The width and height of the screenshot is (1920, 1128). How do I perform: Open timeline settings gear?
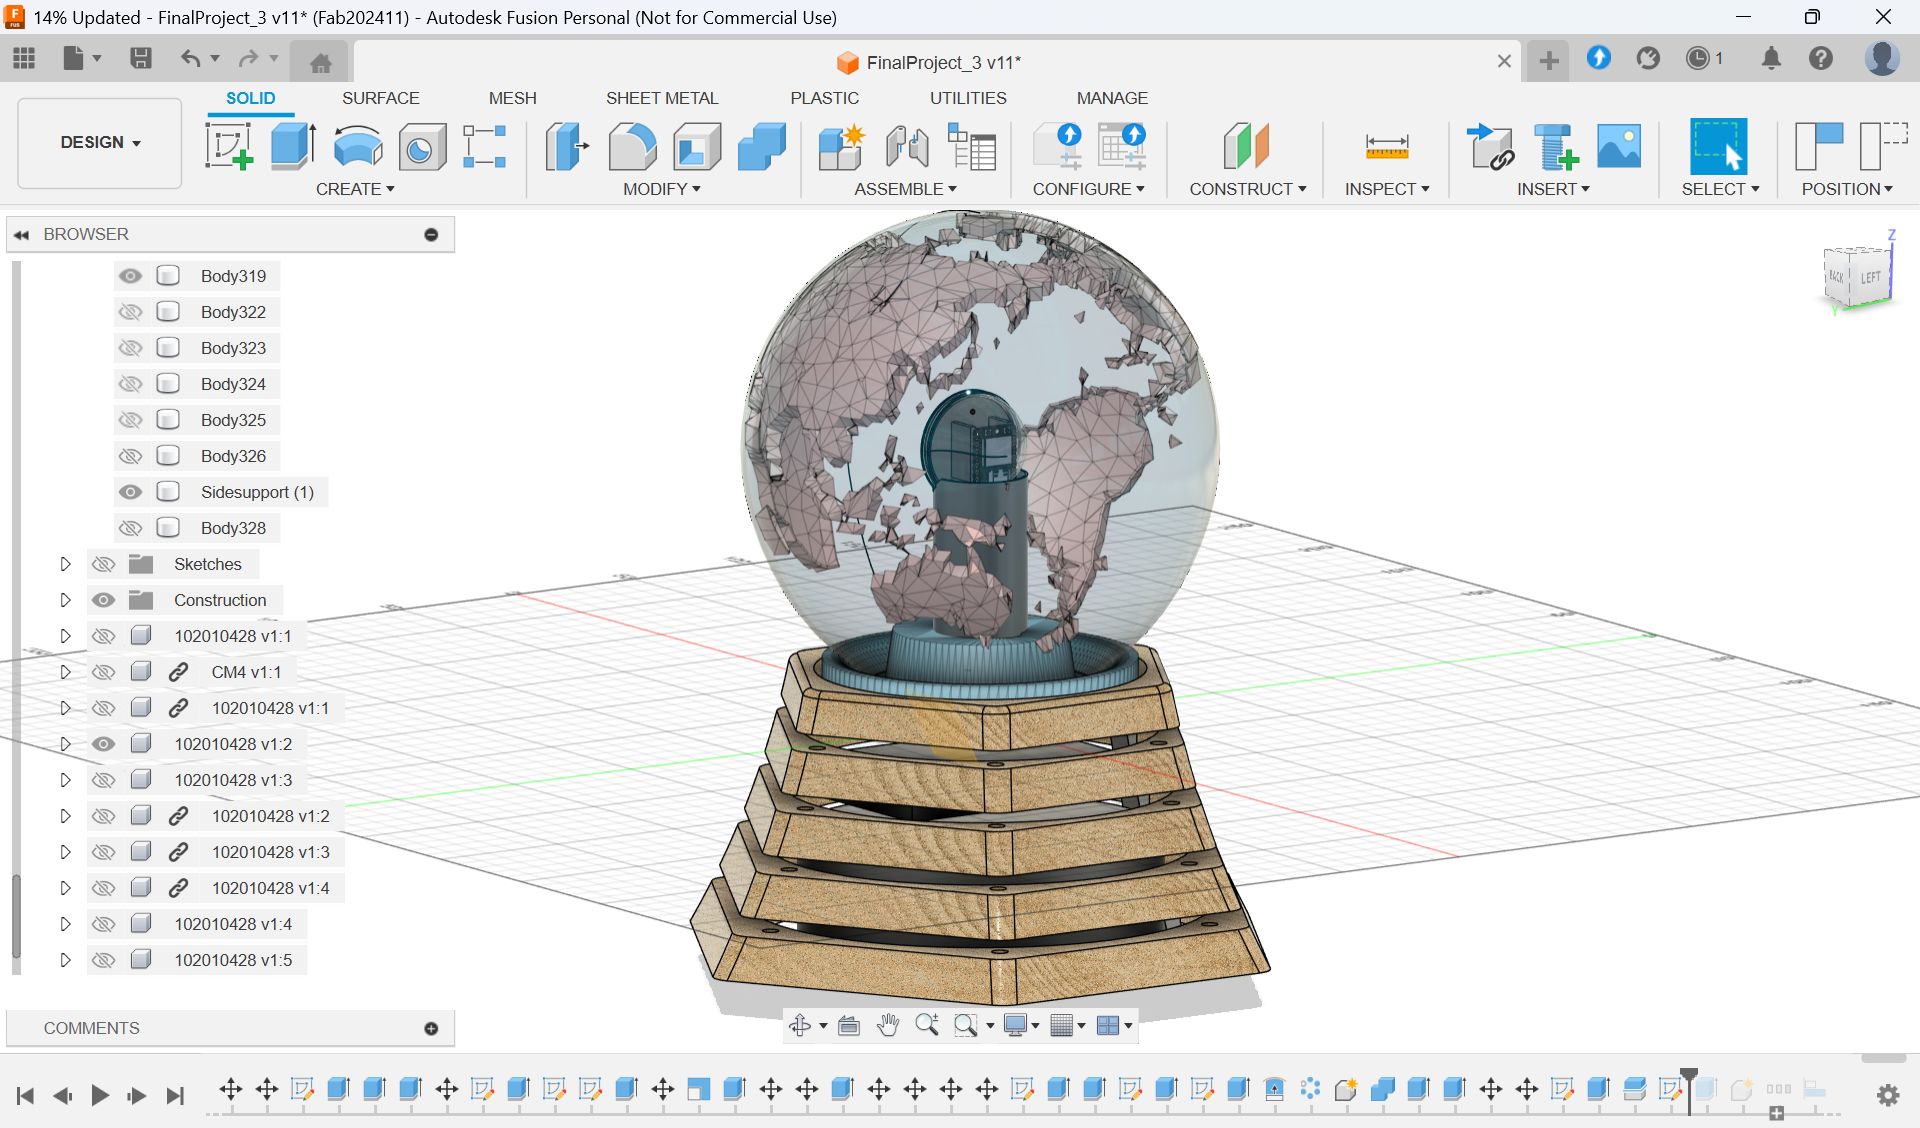coord(1888,1095)
